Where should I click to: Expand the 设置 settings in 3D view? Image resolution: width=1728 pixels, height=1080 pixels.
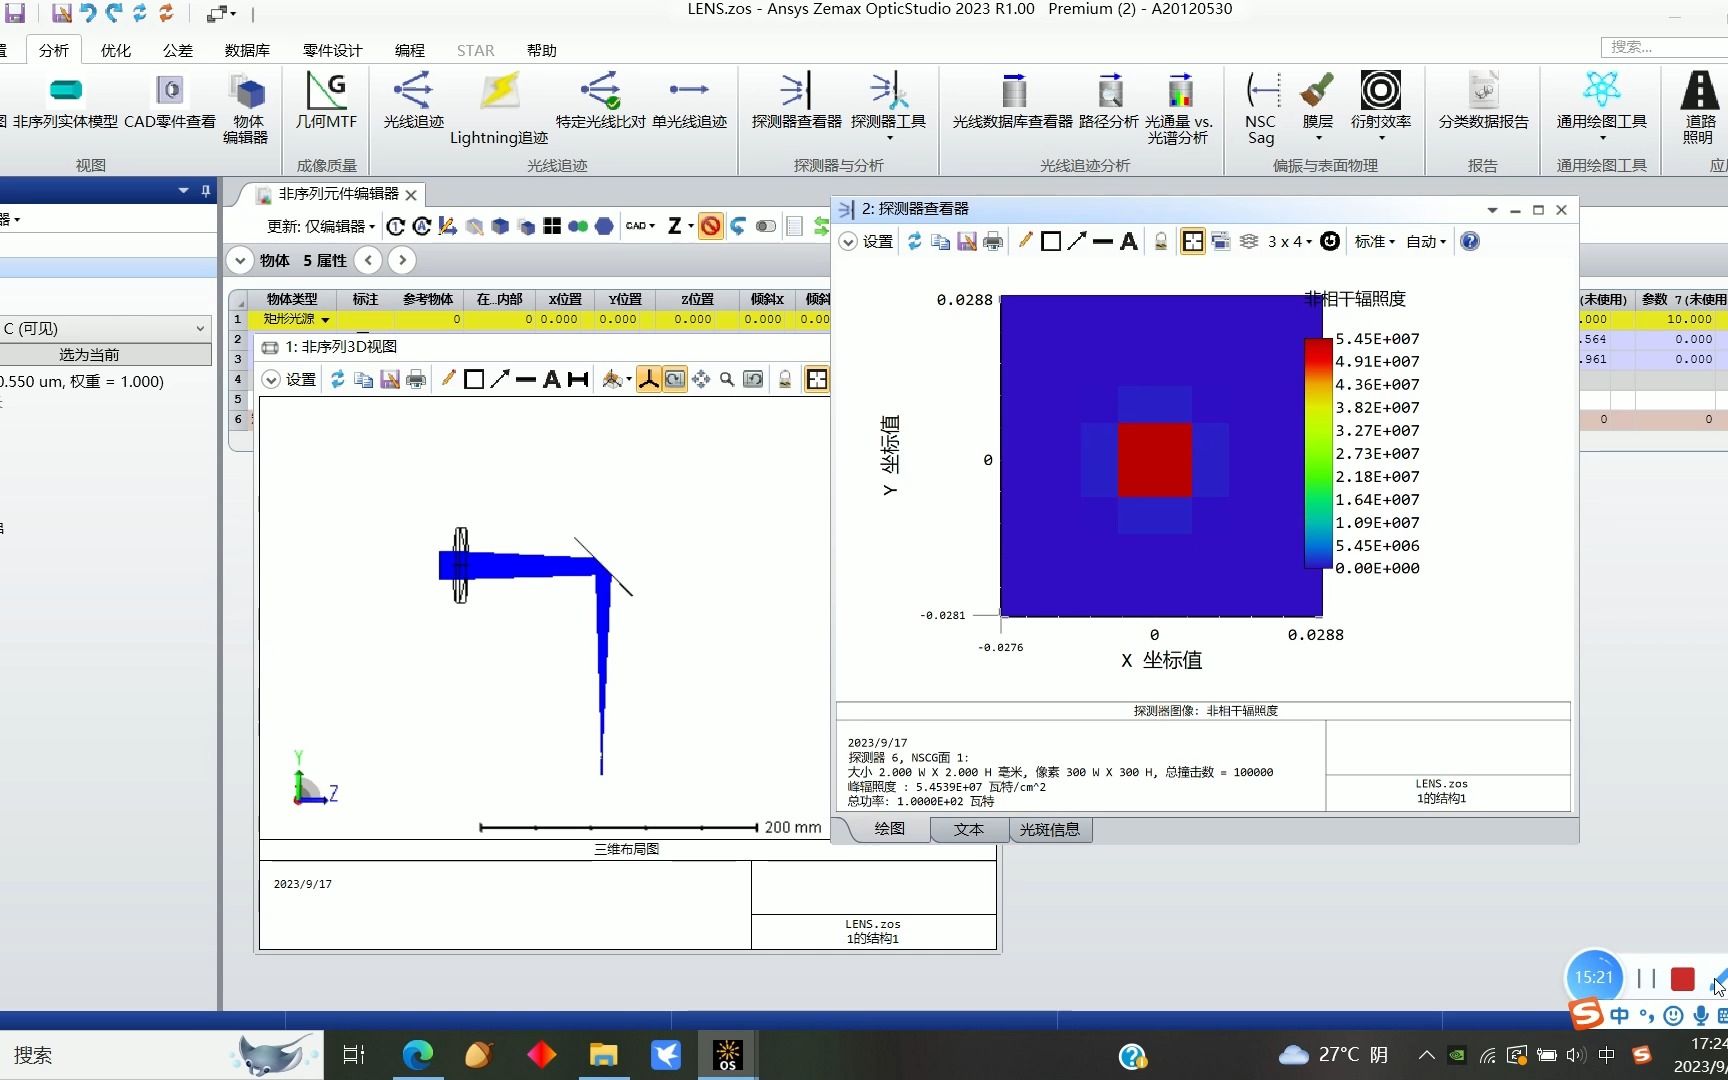tap(289, 379)
